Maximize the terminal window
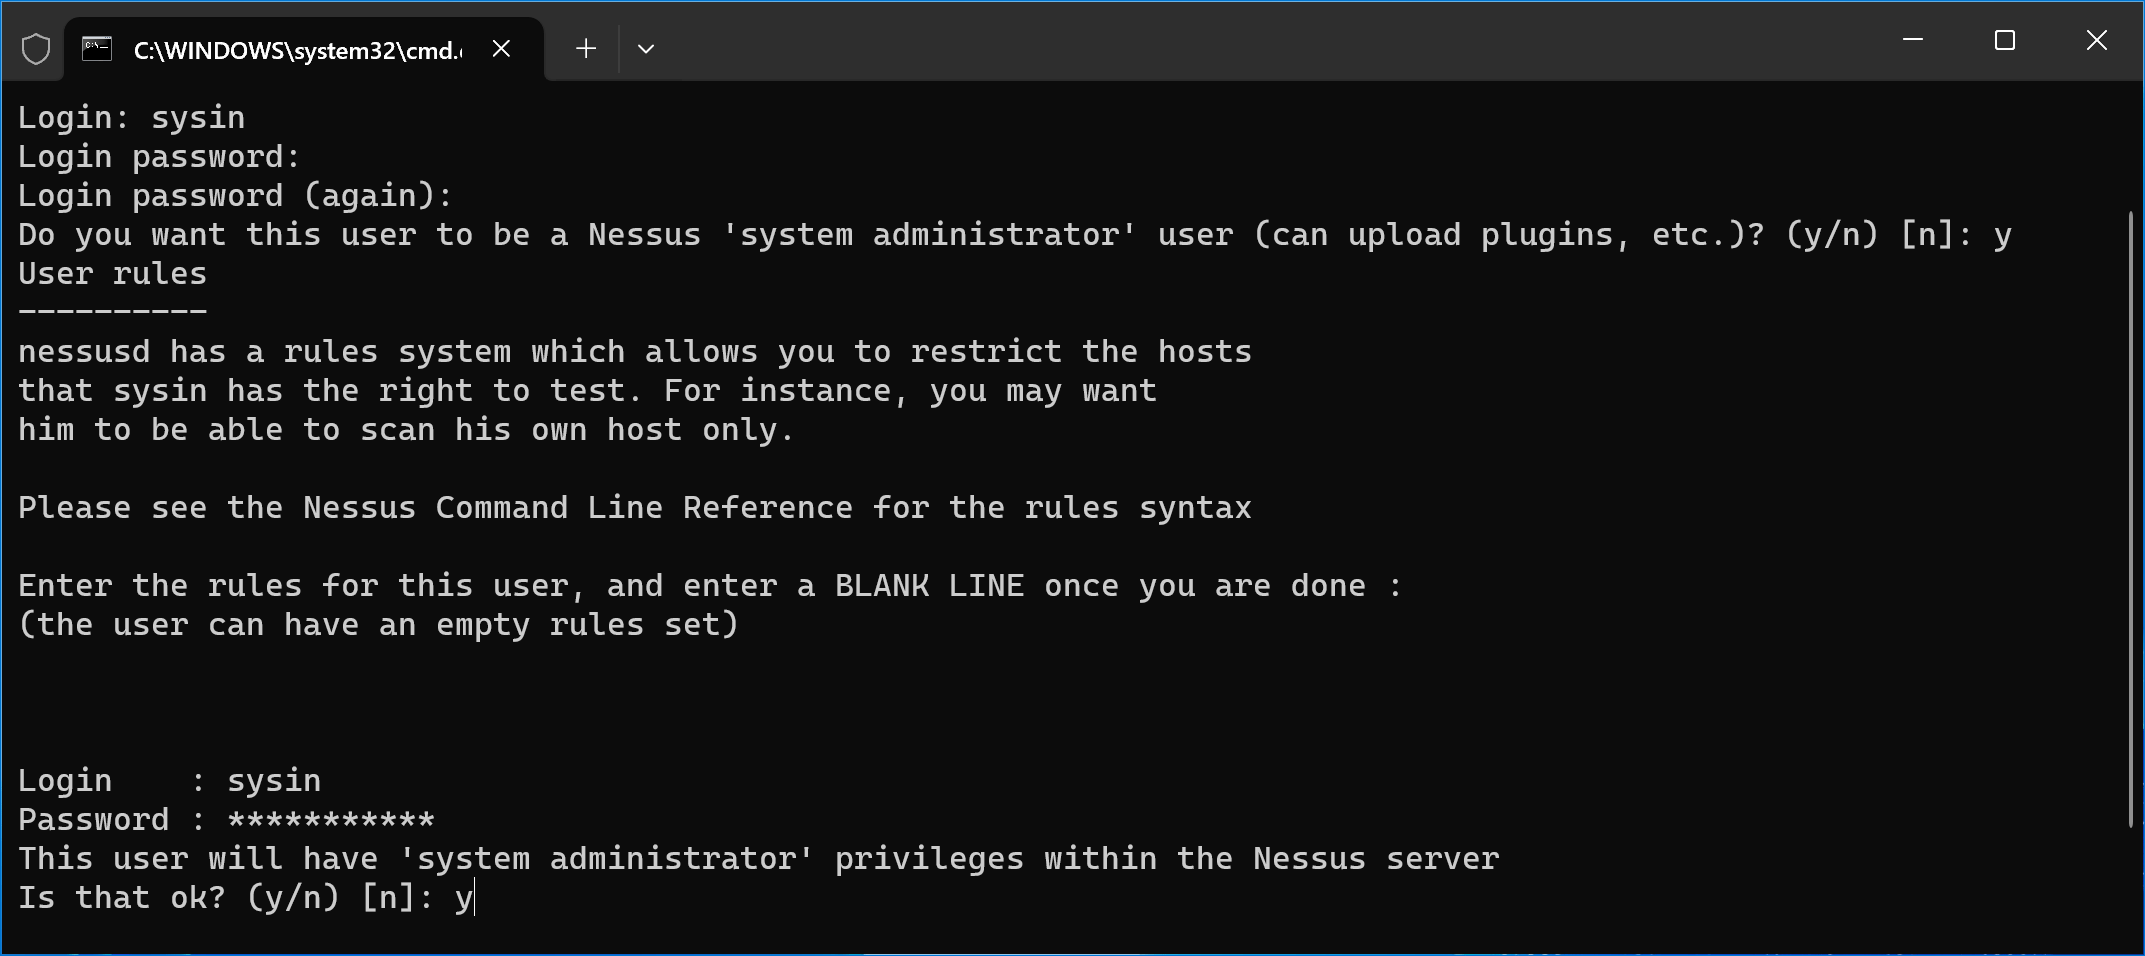Screen dimensions: 2145x956 (2005, 40)
